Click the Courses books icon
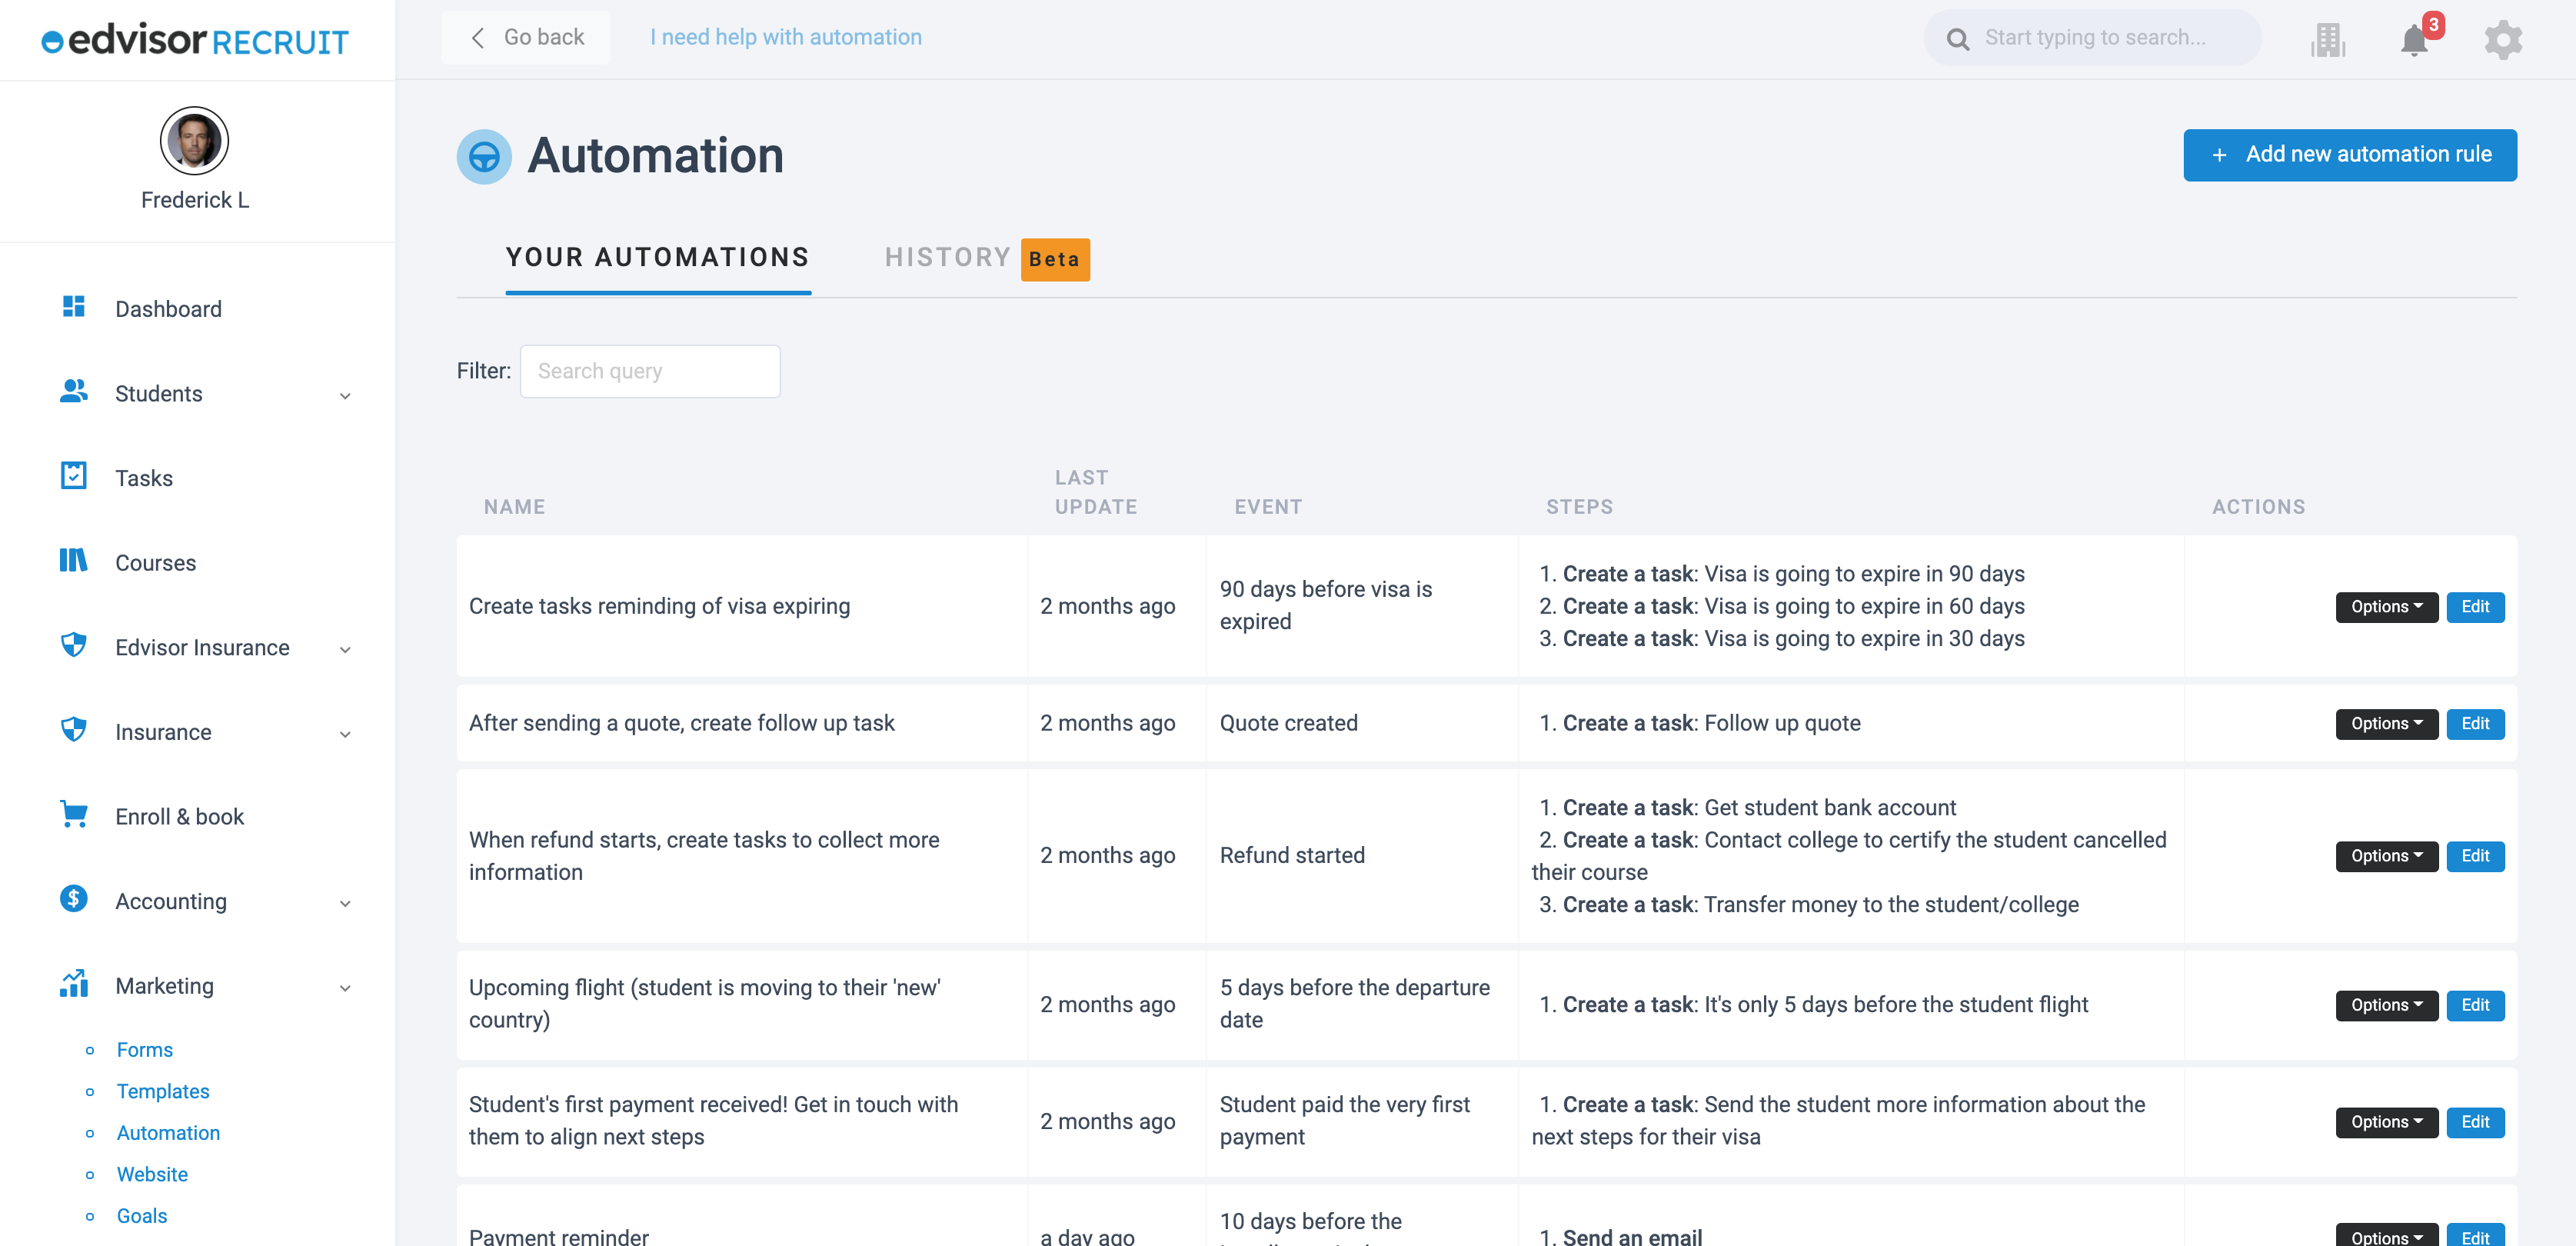Image resolution: width=2576 pixels, height=1246 pixels. pos(73,560)
